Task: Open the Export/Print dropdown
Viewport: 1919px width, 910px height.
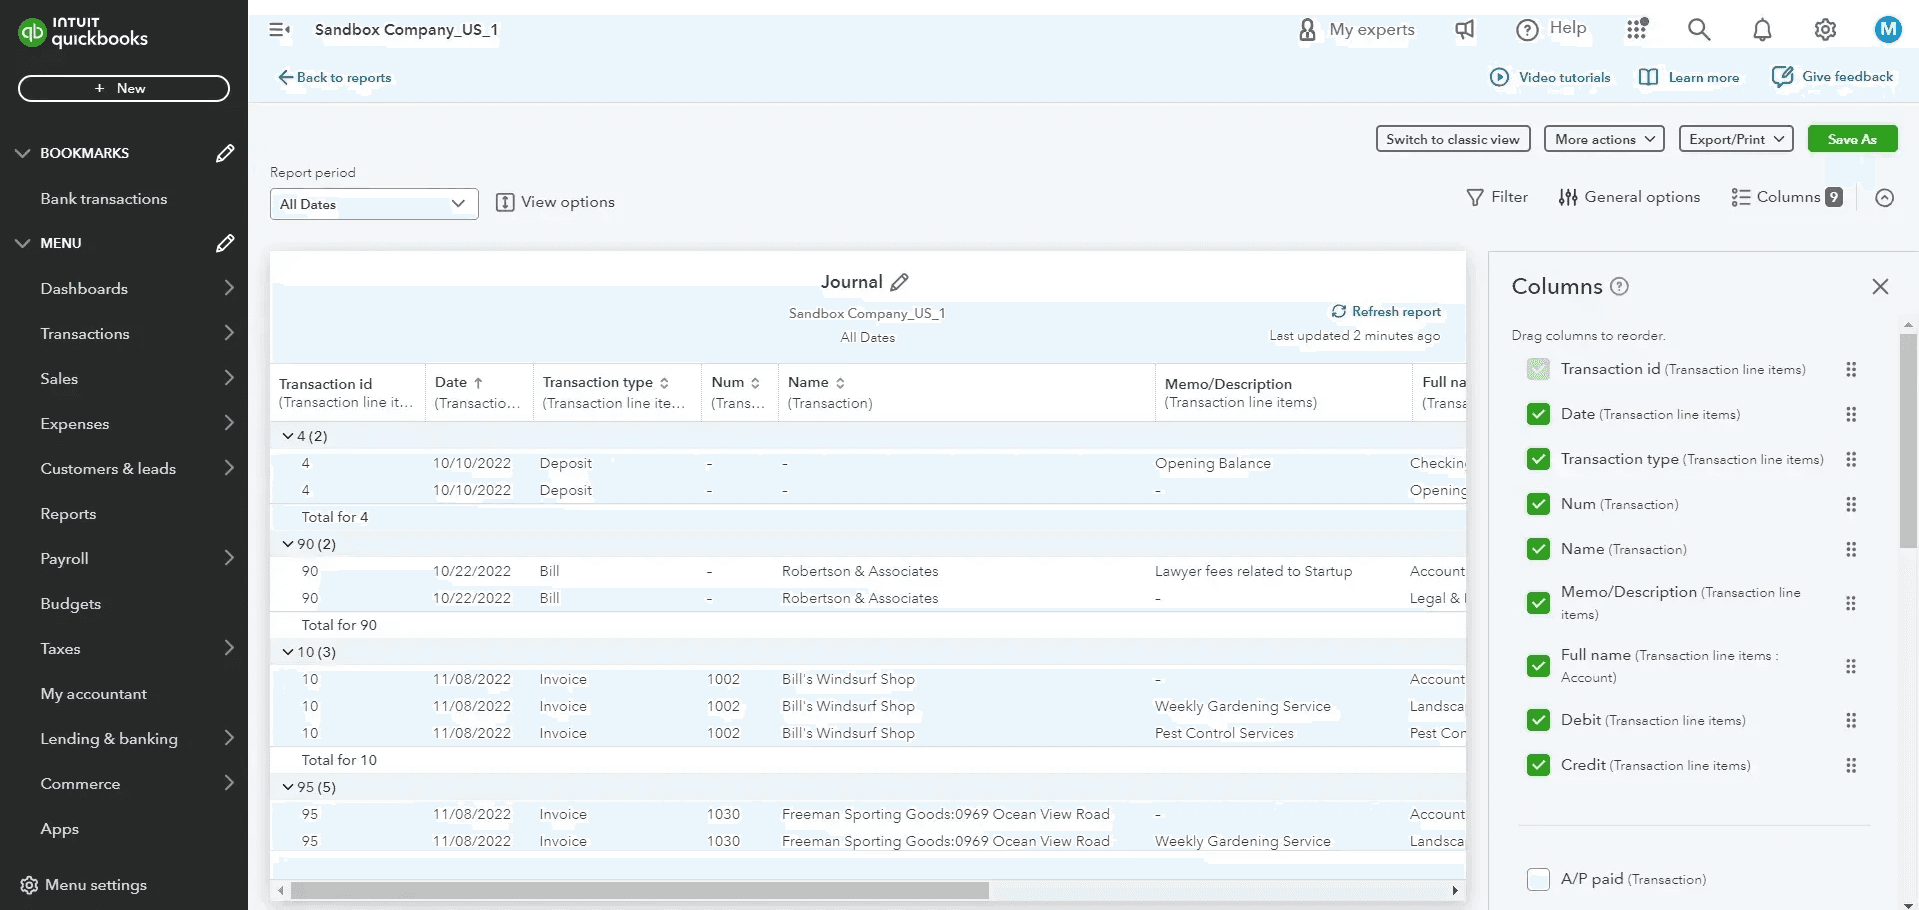Action: [x=1736, y=139]
